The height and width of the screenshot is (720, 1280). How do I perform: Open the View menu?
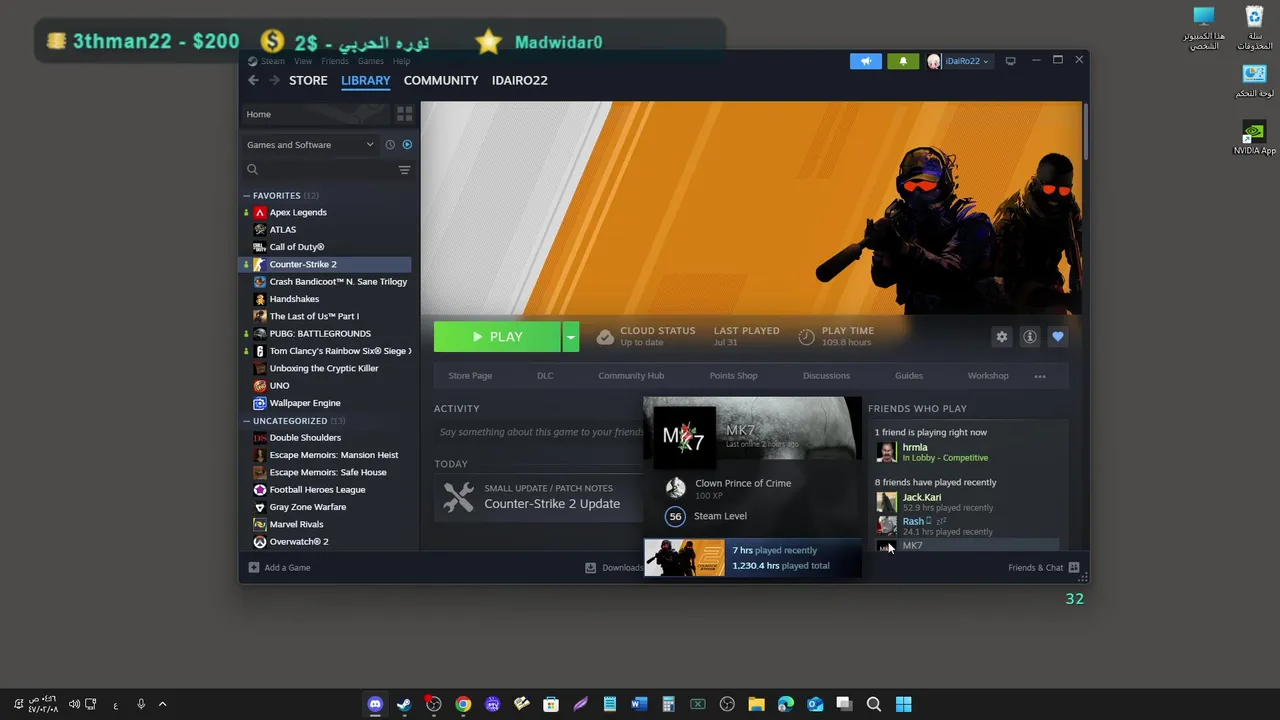tap(303, 61)
